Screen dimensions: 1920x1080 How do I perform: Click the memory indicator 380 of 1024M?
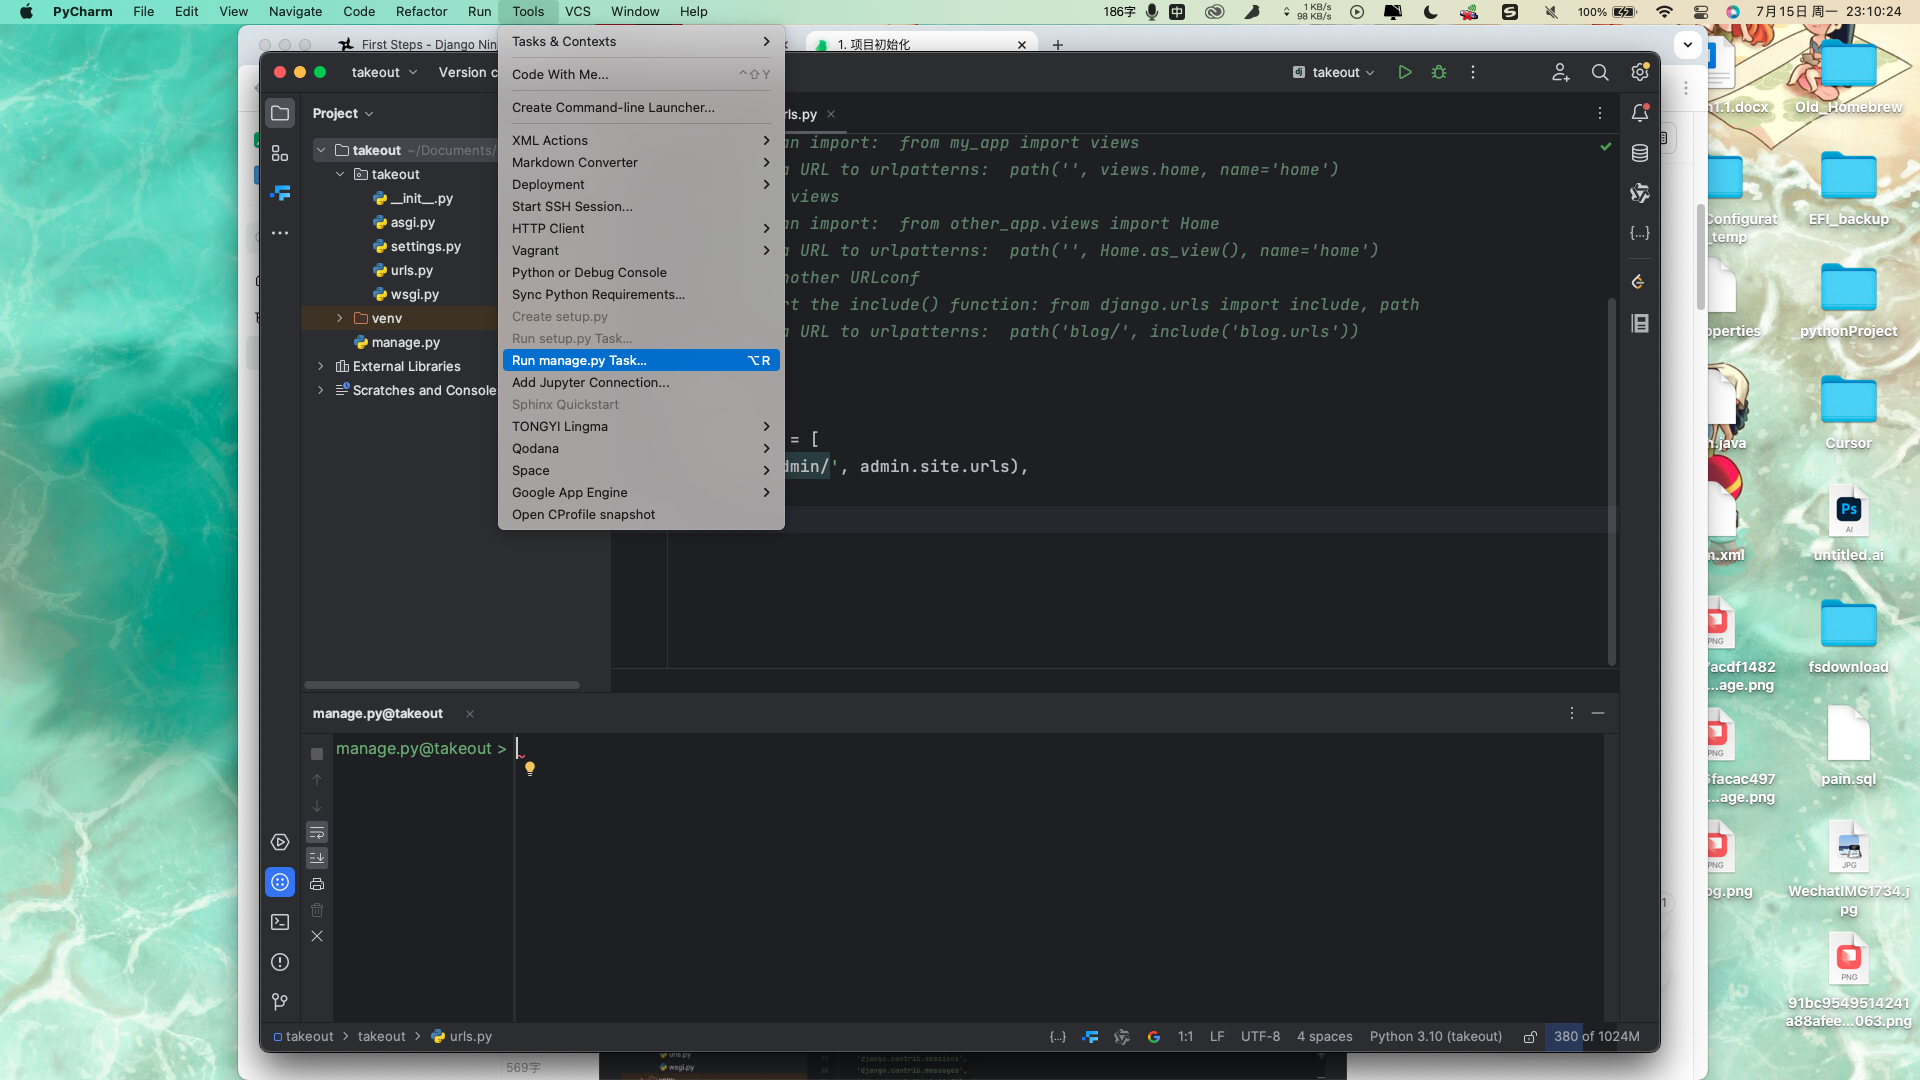pyautogui.click(x=1596, y=1037)
